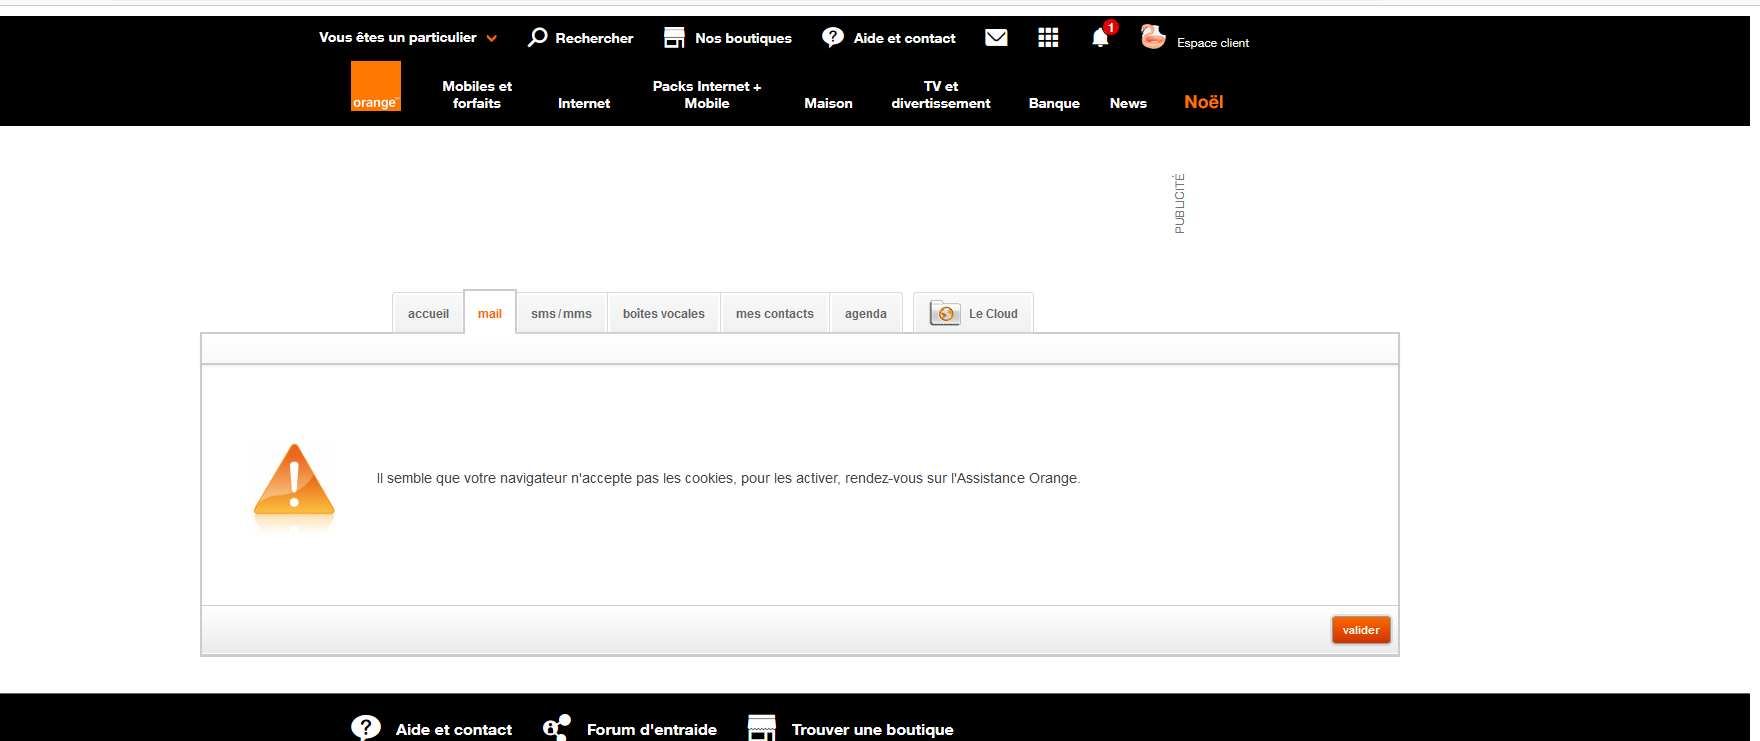Screen dimensions: 1760x741
Task: Click footer Aide et contact link
Action: [x=454, y=730]
